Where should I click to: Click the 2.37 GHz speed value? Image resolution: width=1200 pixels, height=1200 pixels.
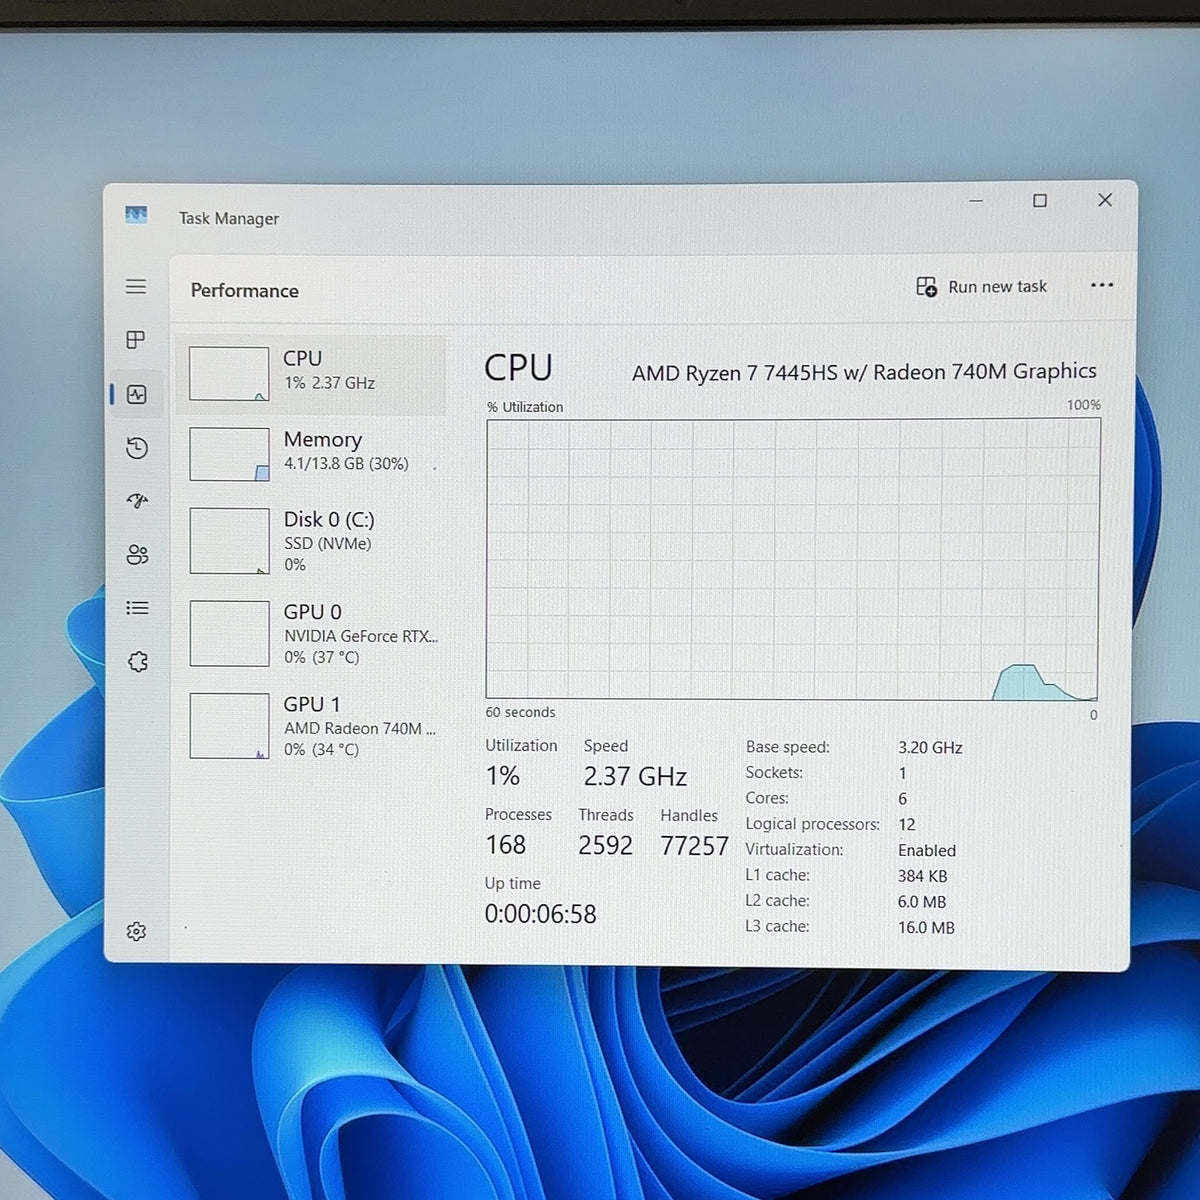(x=635, y=777)
